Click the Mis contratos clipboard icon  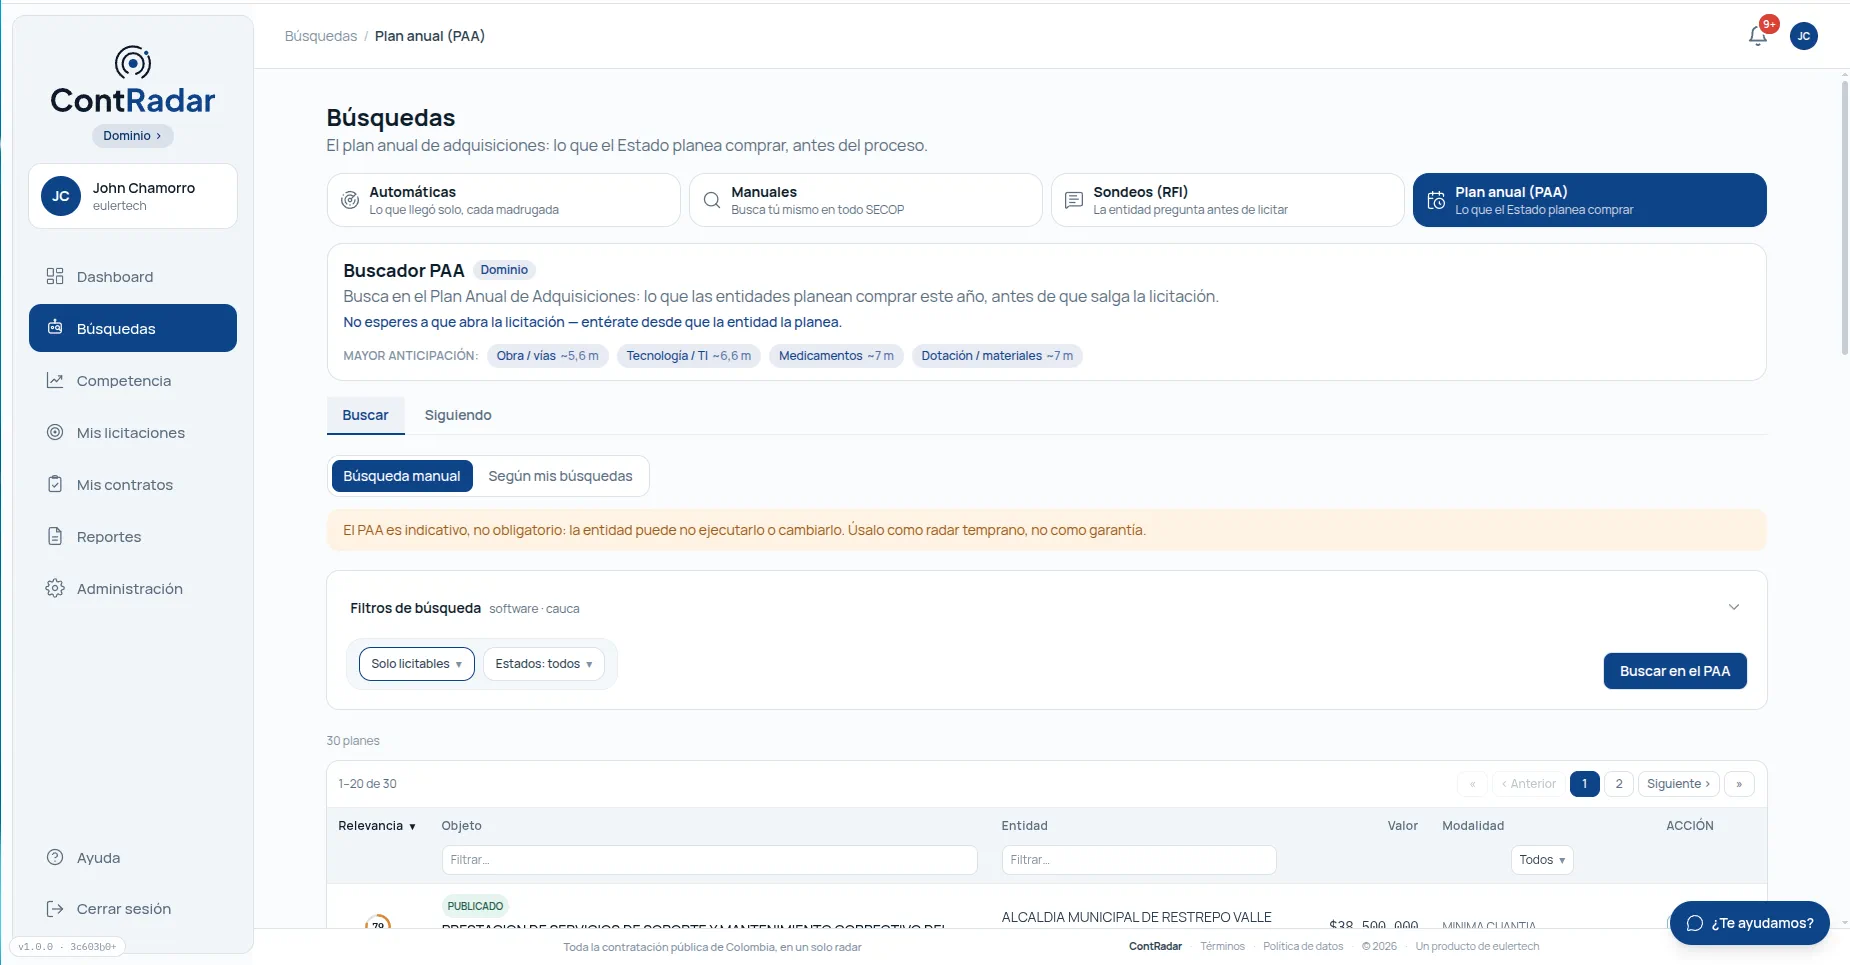[x=55, y=484]
